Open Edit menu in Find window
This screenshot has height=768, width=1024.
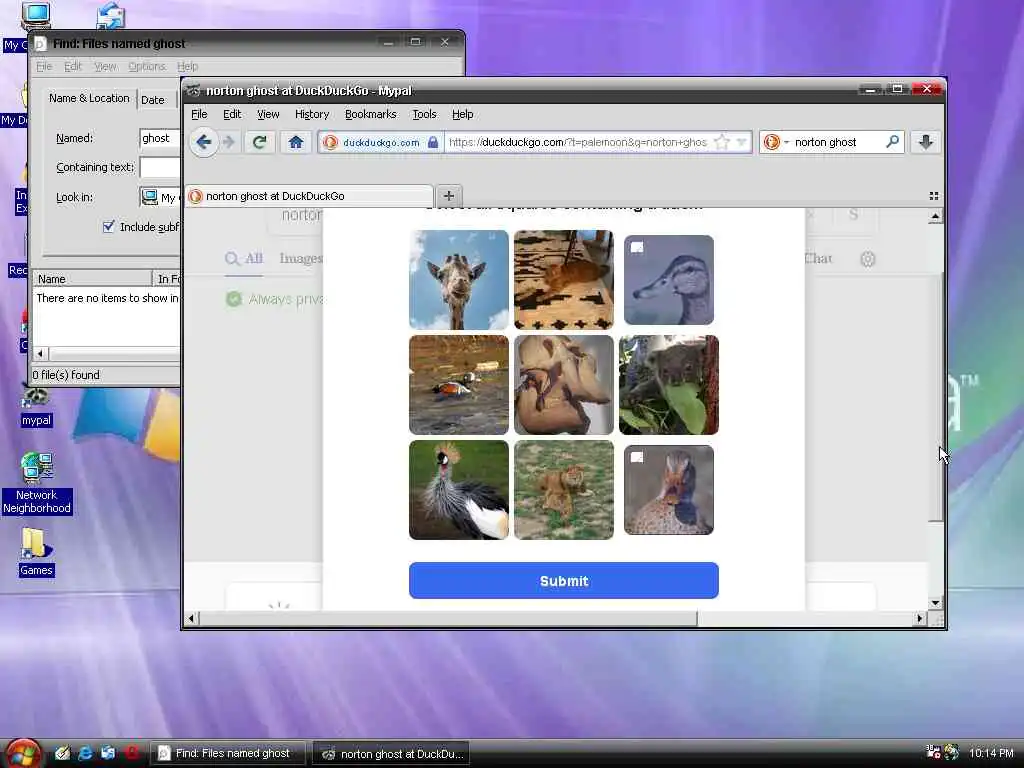(x=72, y=67)
